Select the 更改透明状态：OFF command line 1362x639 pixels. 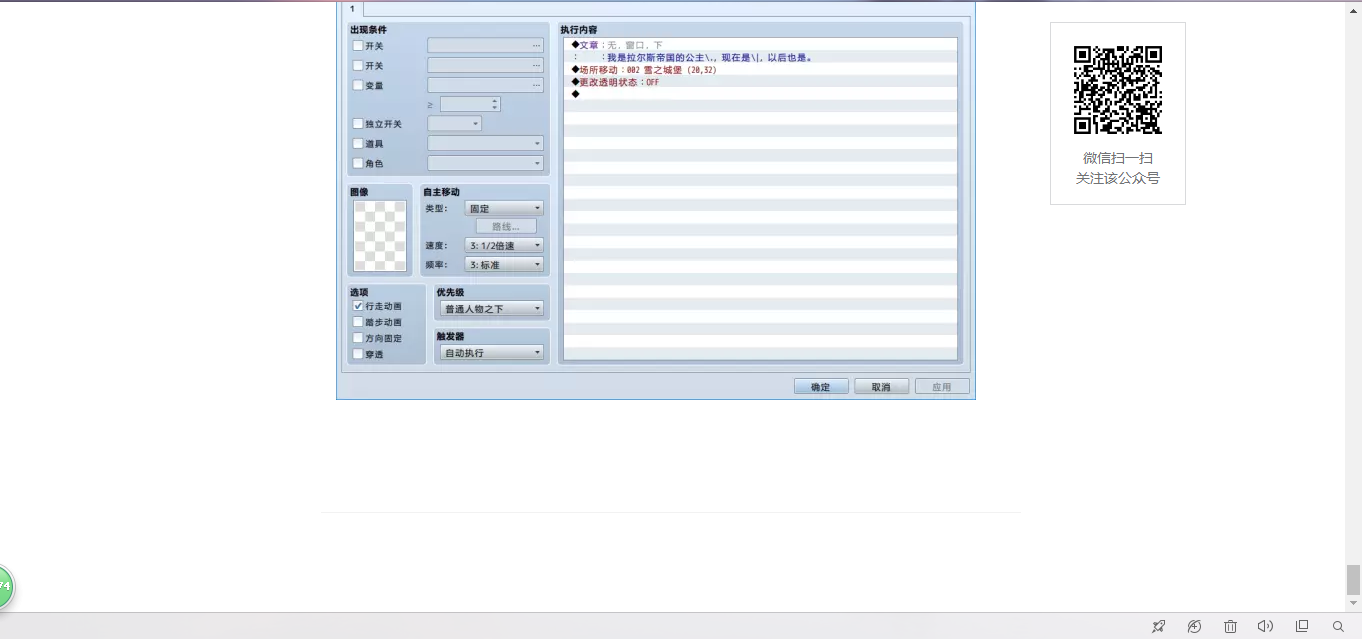coord(760,82)
